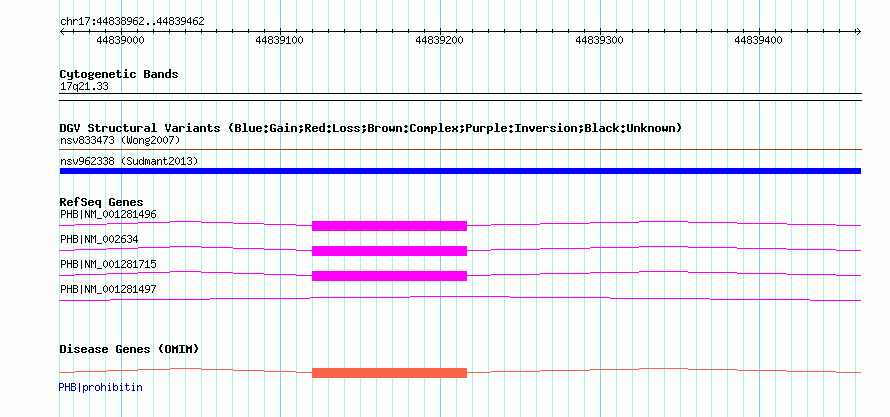This screenshot has height=417, width=890.
Task: Select the Cytogenetic Bands track title
Action: 119,74
